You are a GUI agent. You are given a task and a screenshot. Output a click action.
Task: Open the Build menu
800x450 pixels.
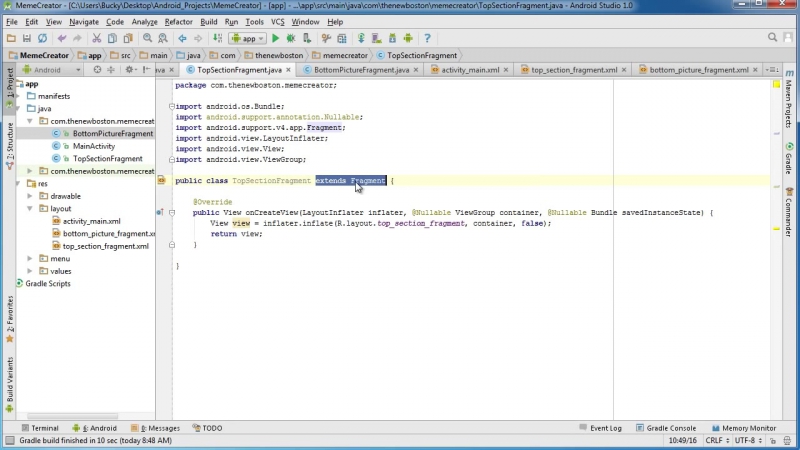[x=209, y=22]
